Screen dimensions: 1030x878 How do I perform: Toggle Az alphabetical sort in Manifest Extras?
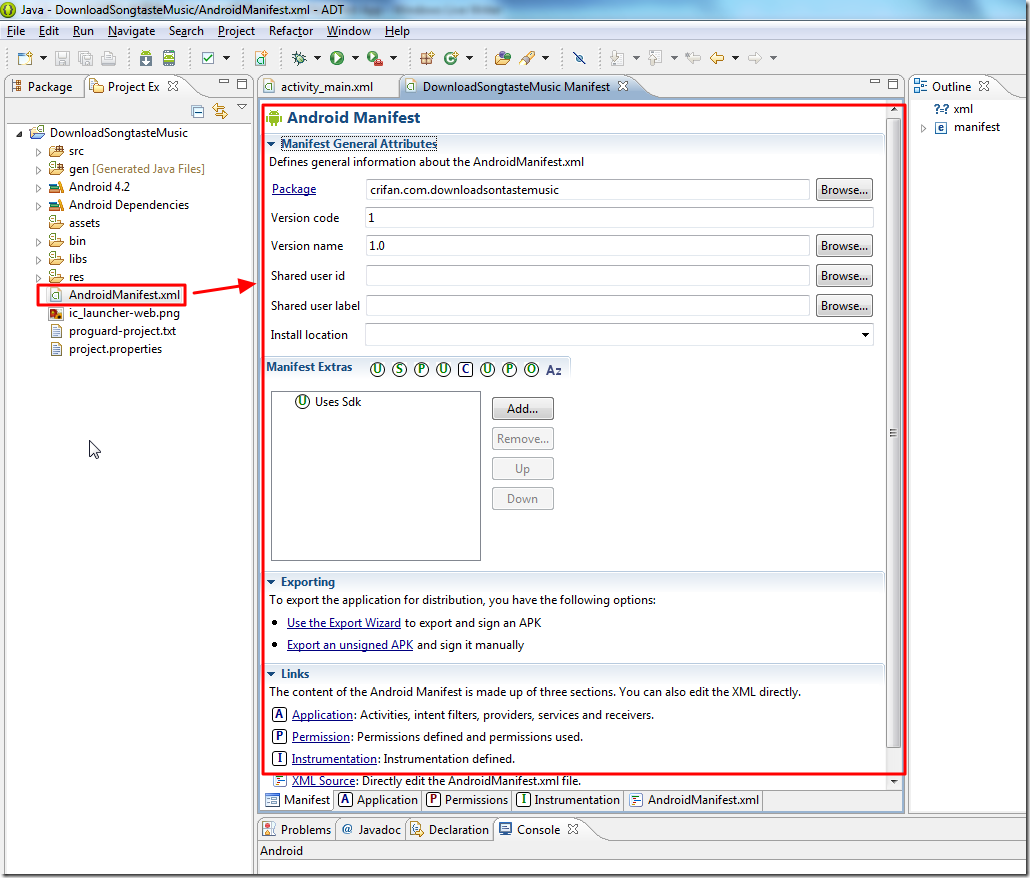tap(554, 370)
